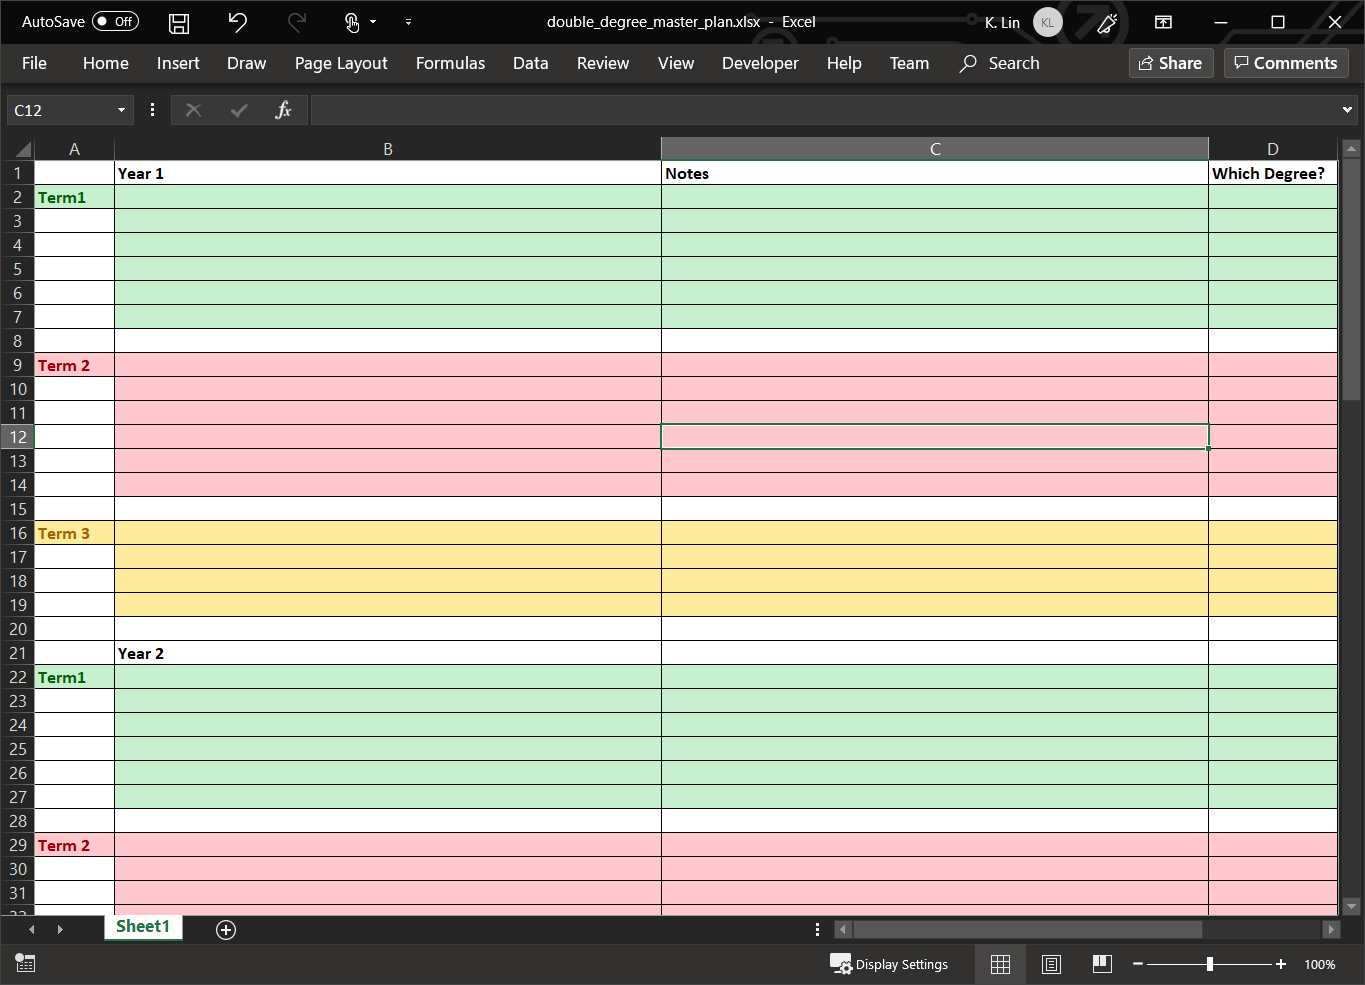Go to previous sheet arrow
The height and width of the screenshot is (985, 1365).
pos(32,929)
